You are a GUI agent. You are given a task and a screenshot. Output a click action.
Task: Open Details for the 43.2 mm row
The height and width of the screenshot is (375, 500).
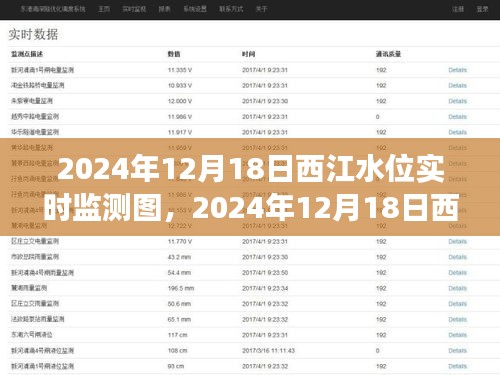click(457, 257)
